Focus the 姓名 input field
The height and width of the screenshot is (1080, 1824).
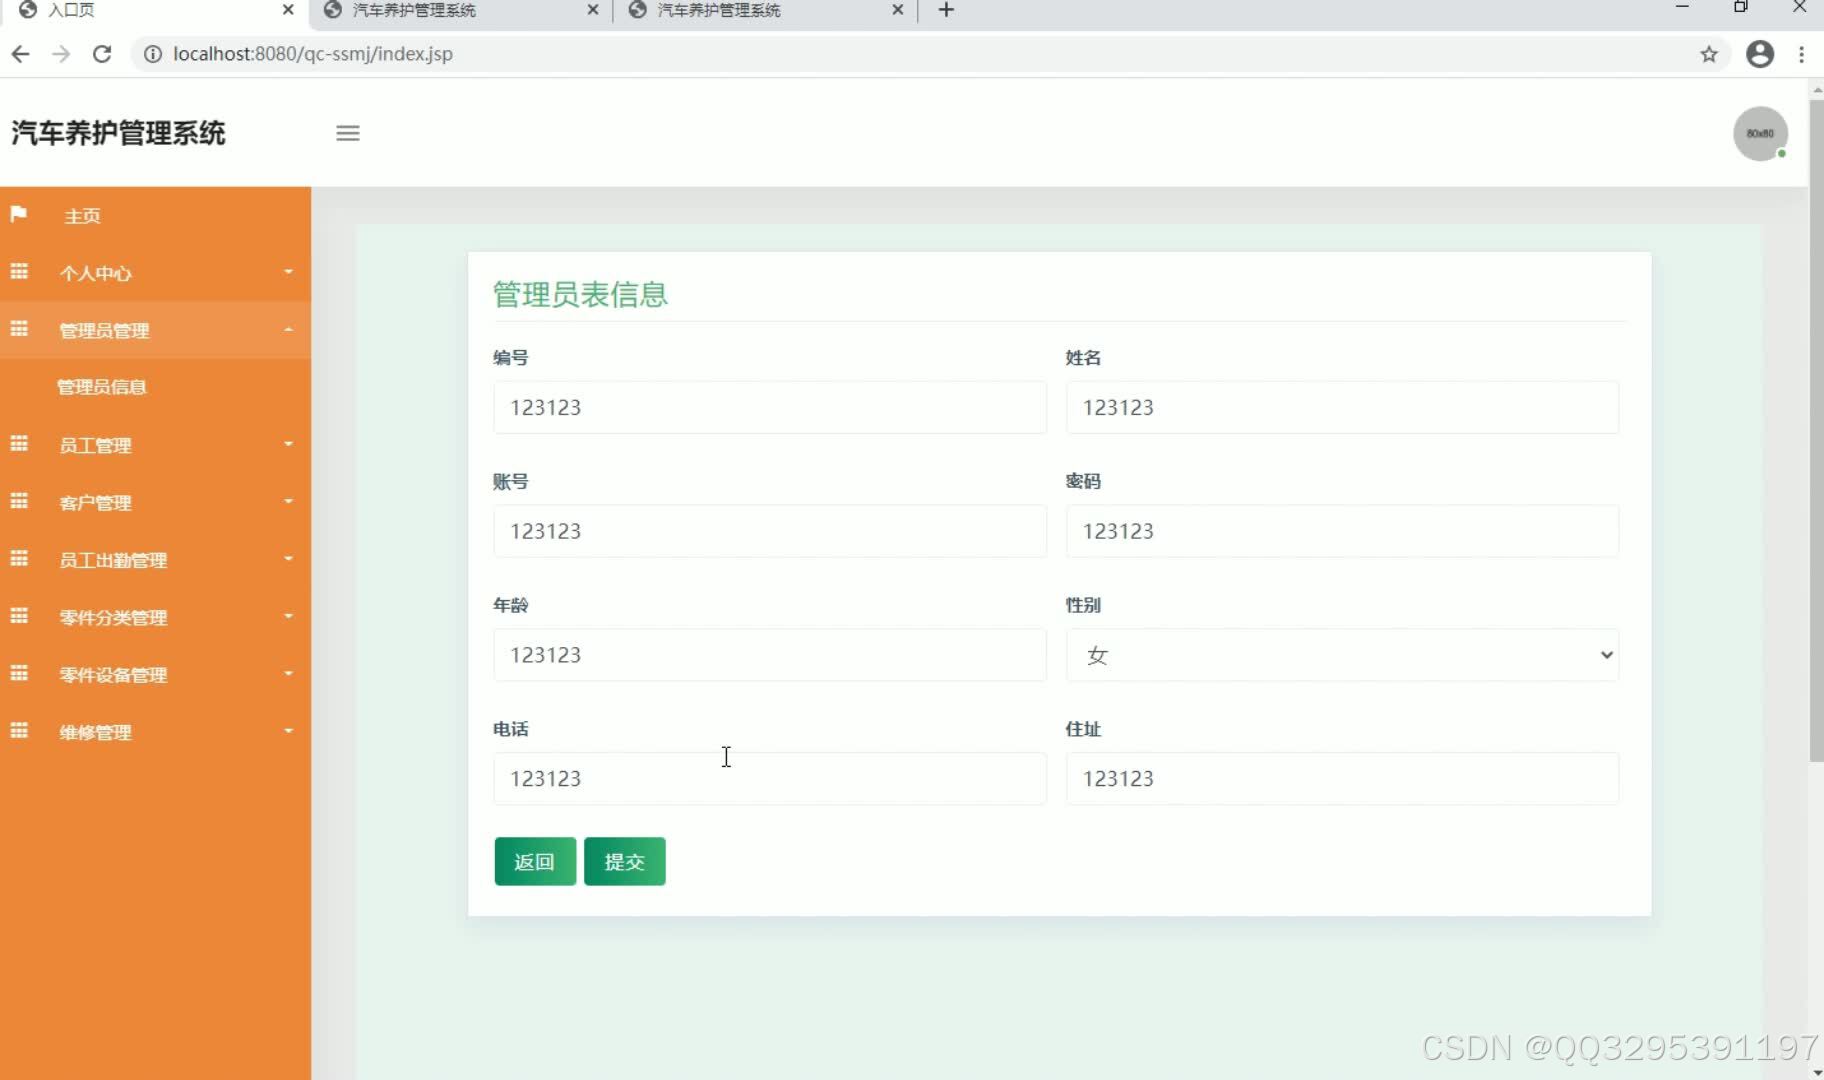[1342, 407]
